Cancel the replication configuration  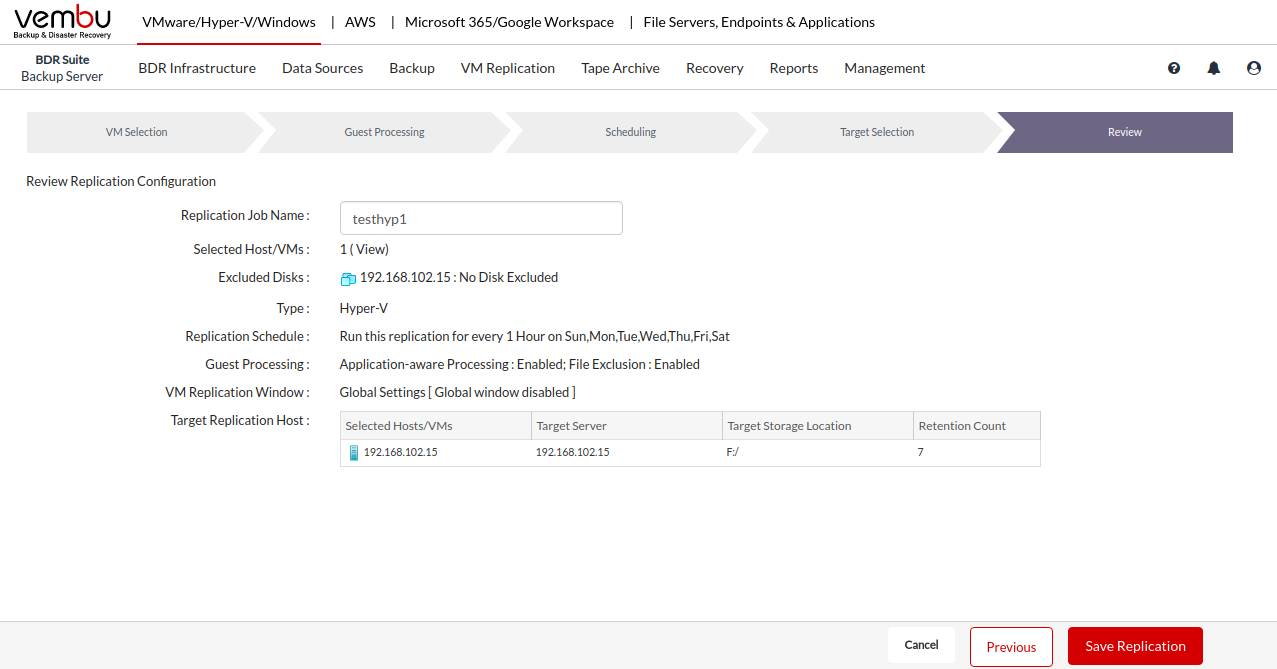pyautogui.click(x=921, y=645)
